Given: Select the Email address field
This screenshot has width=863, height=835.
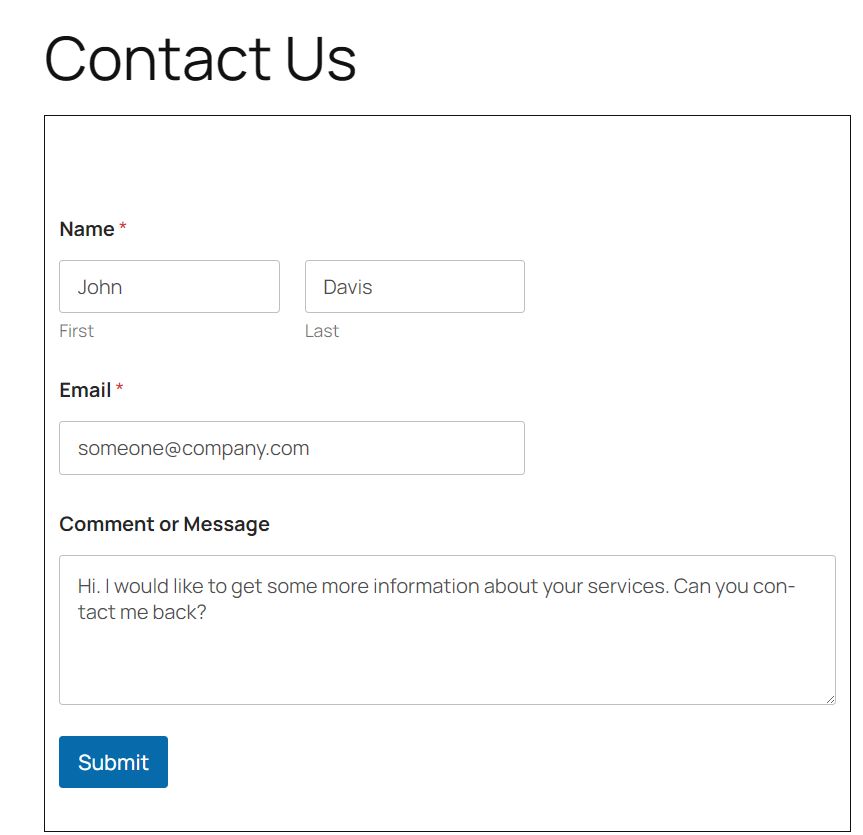Looking at the screenshot, I should click(291, 448).
